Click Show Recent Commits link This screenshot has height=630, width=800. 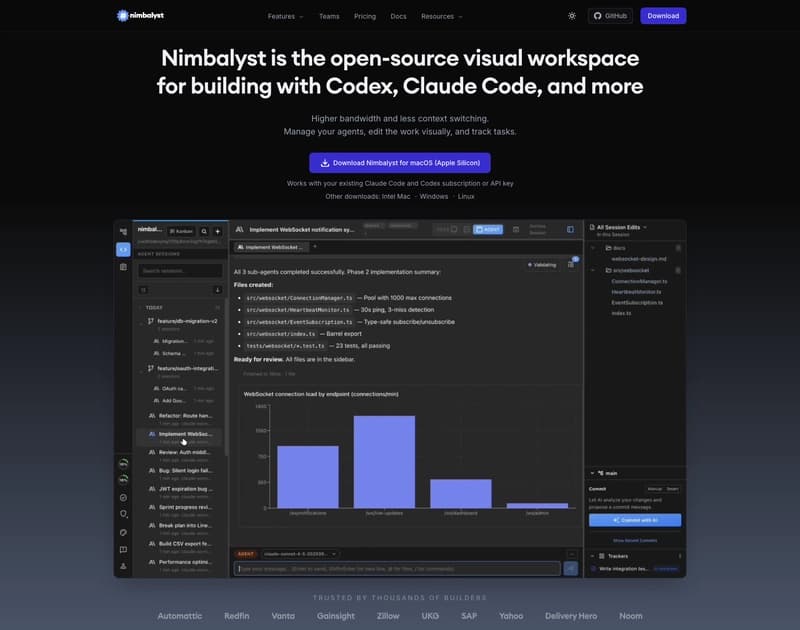click(x=635, y=540)
